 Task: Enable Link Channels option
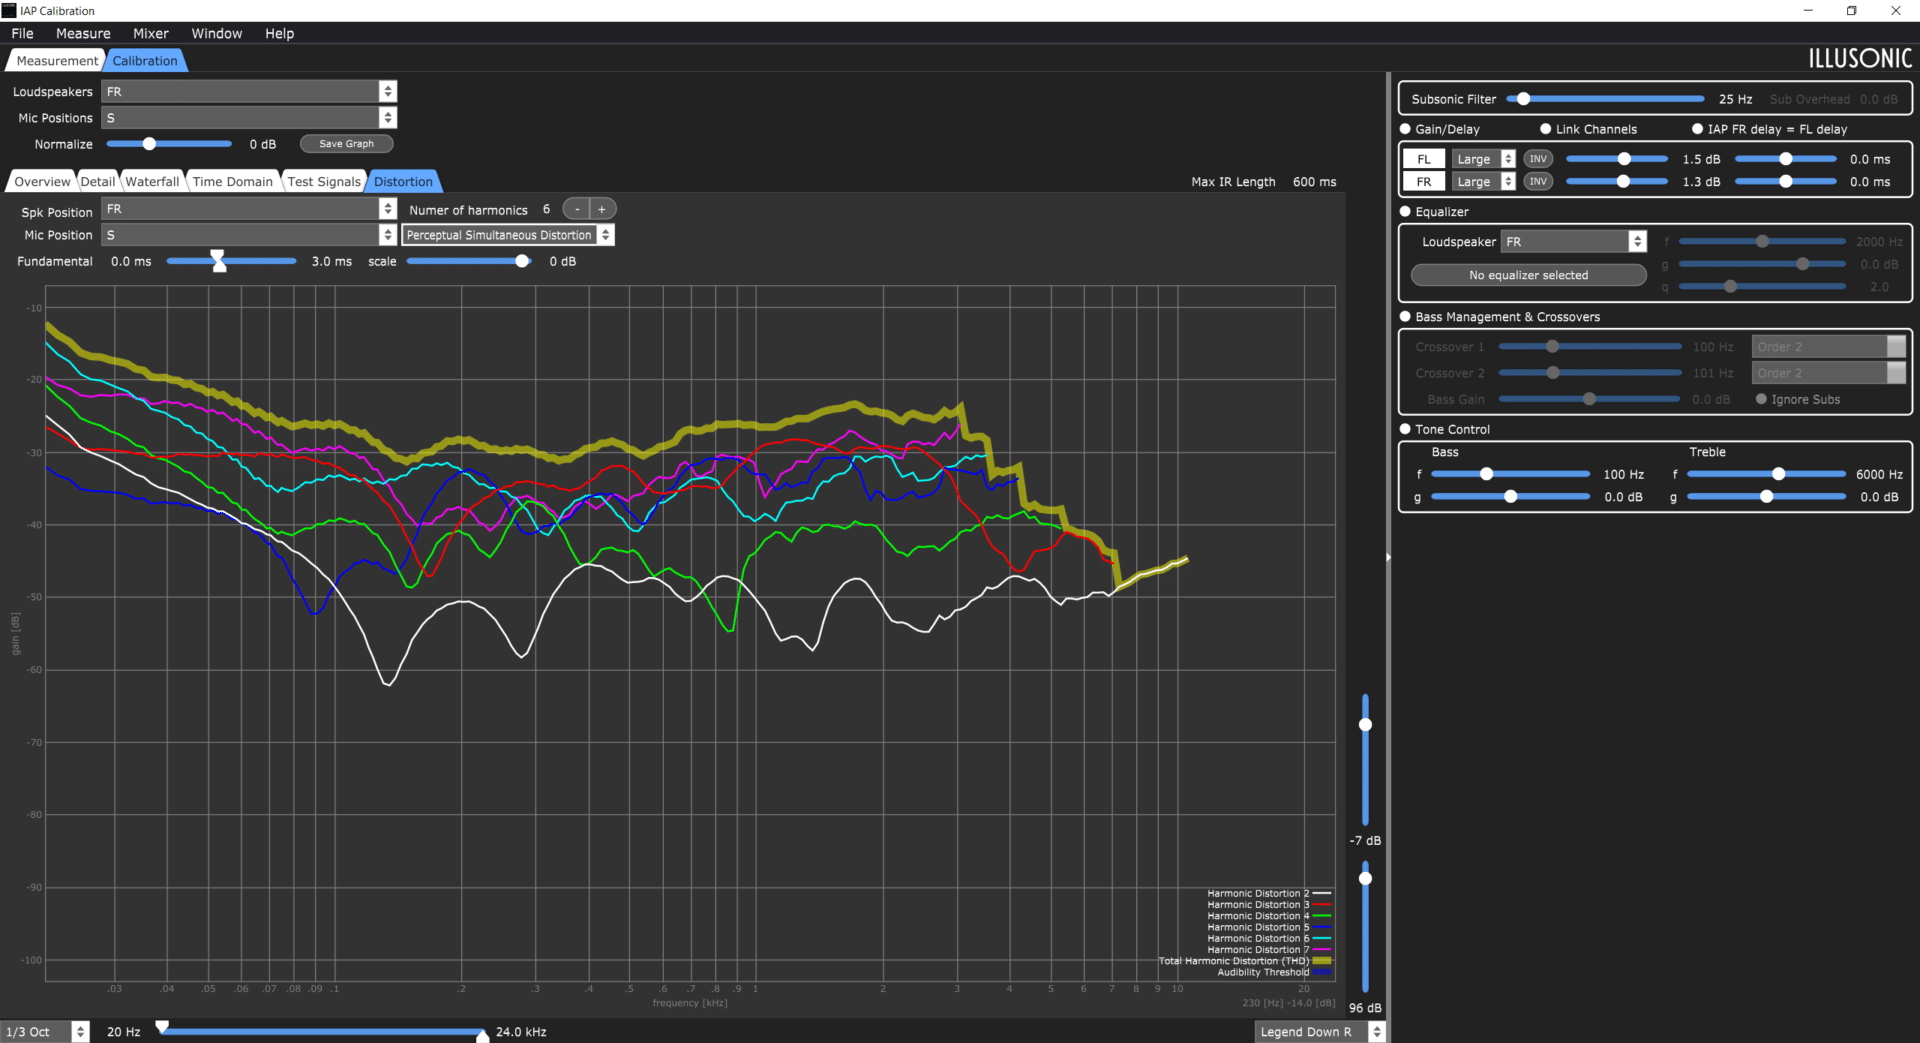(1545, 129)
